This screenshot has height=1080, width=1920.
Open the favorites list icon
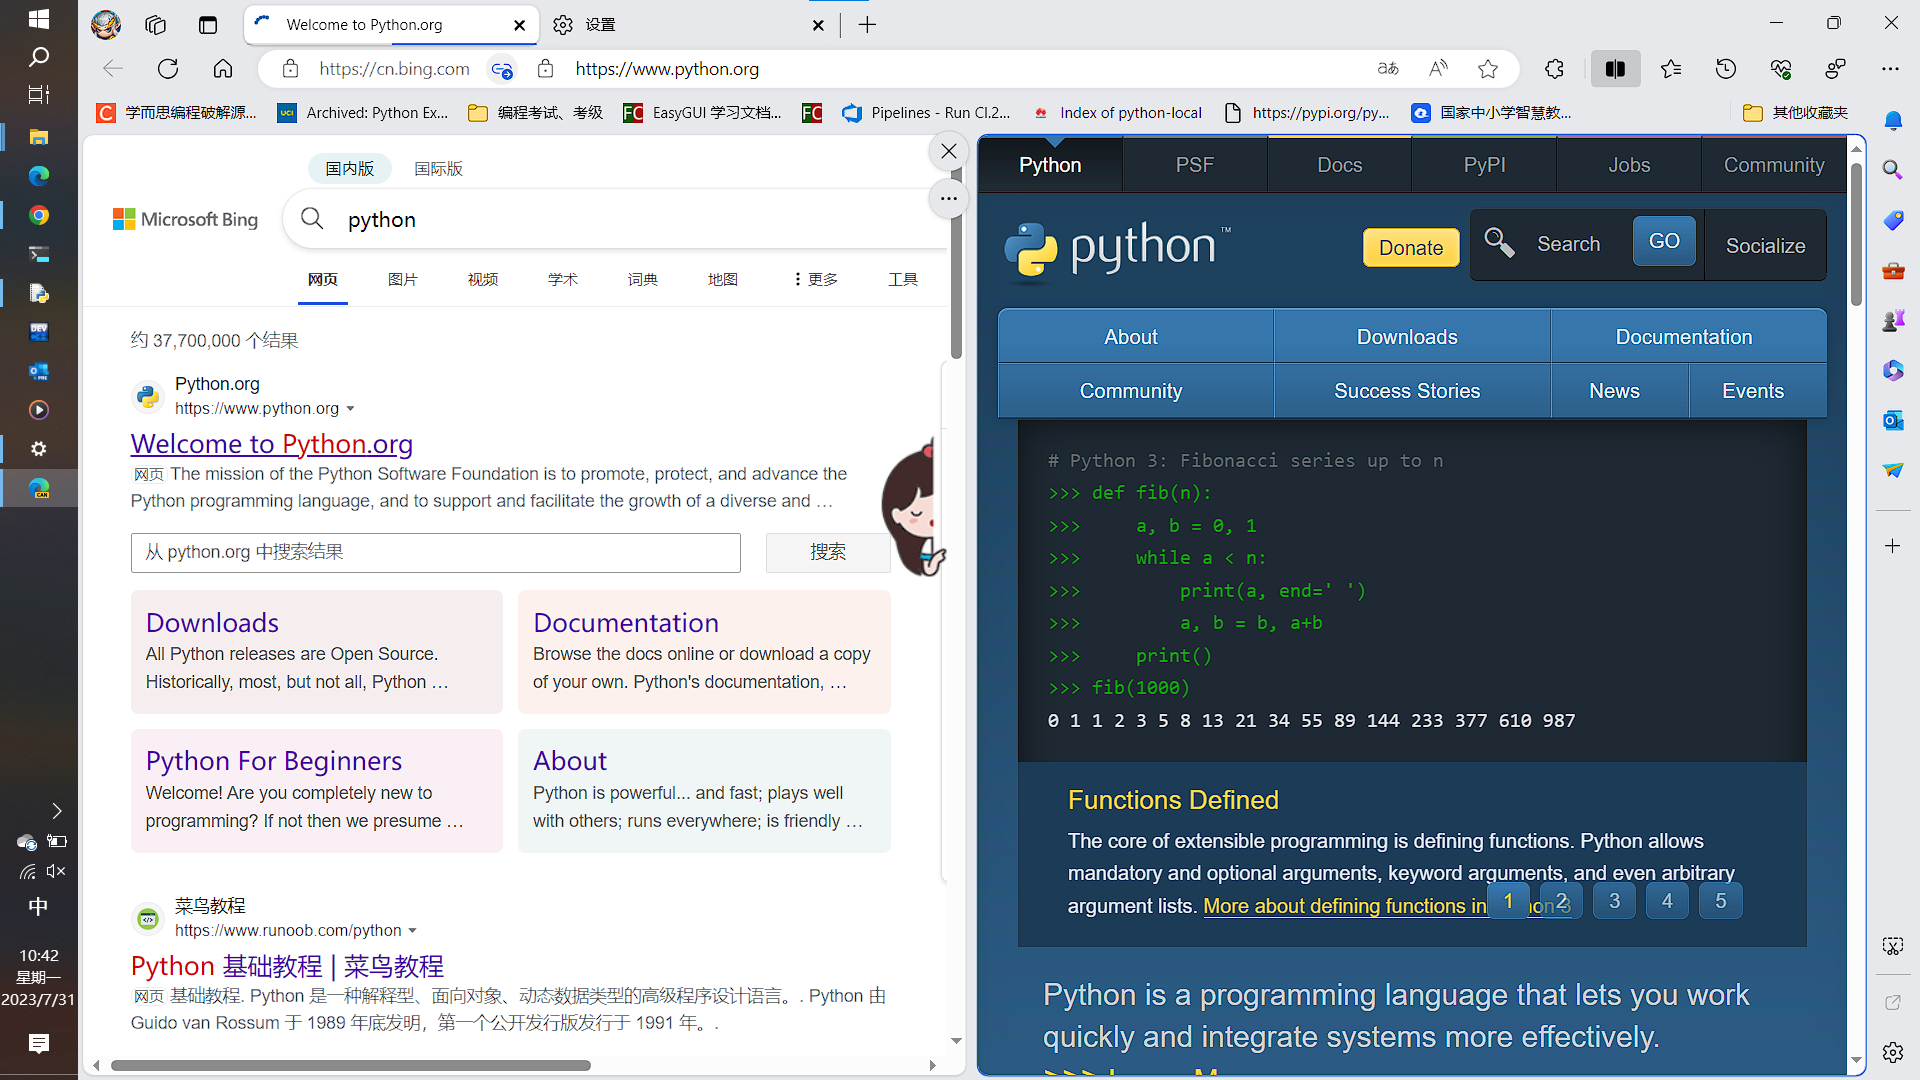(x=1671, y=69)
